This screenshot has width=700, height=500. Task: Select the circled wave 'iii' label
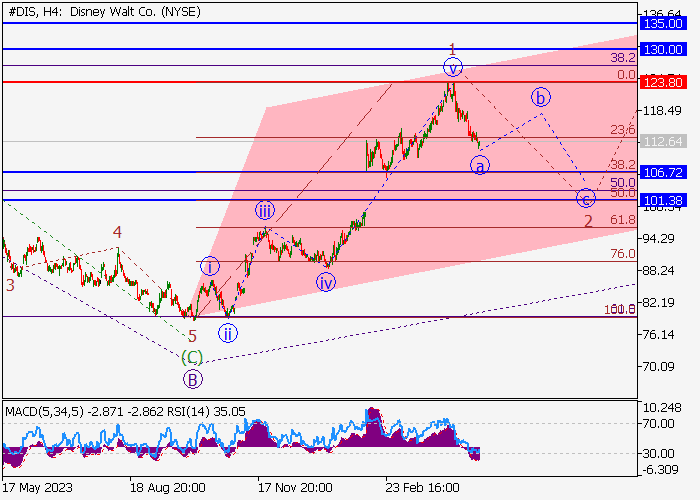tap(265, 210)
